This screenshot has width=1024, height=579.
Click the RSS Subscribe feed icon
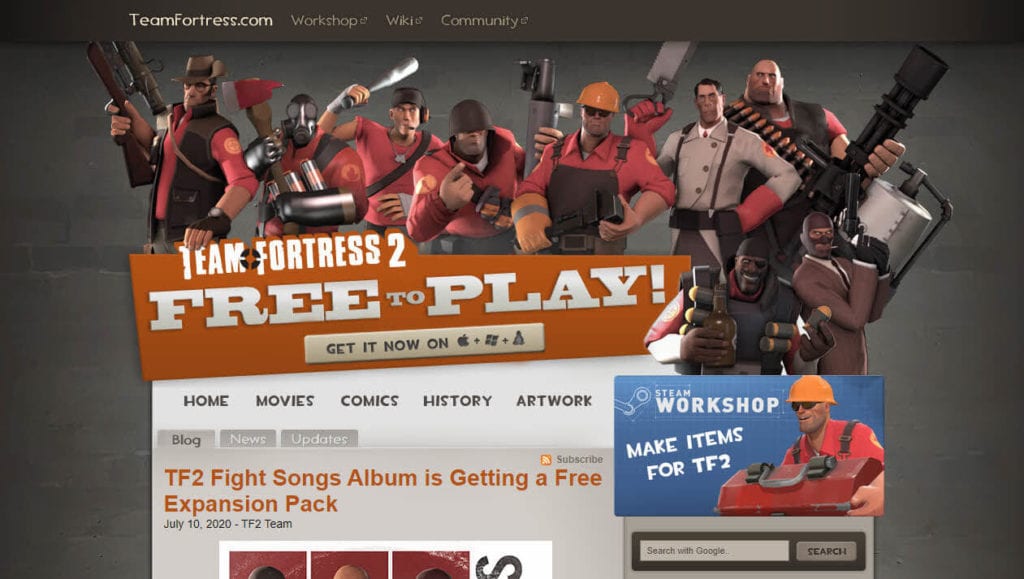pos(546,460)
